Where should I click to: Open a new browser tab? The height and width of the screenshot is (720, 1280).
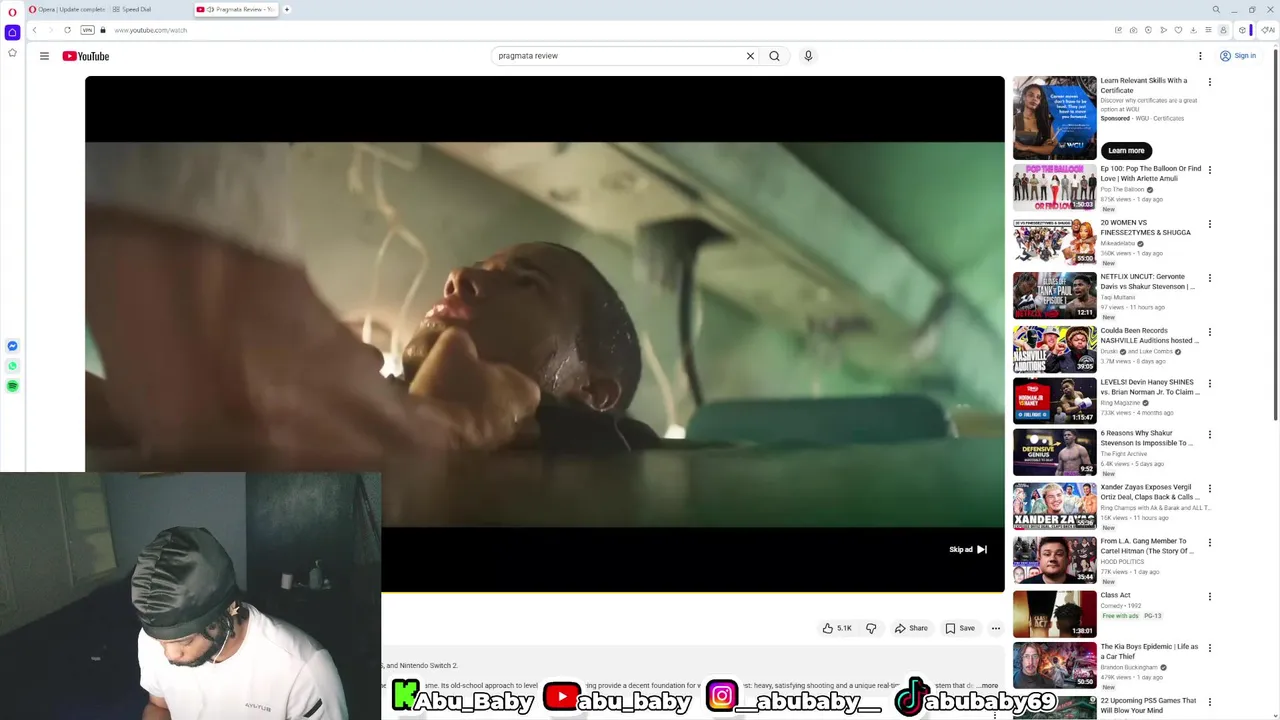coord(287,9)
